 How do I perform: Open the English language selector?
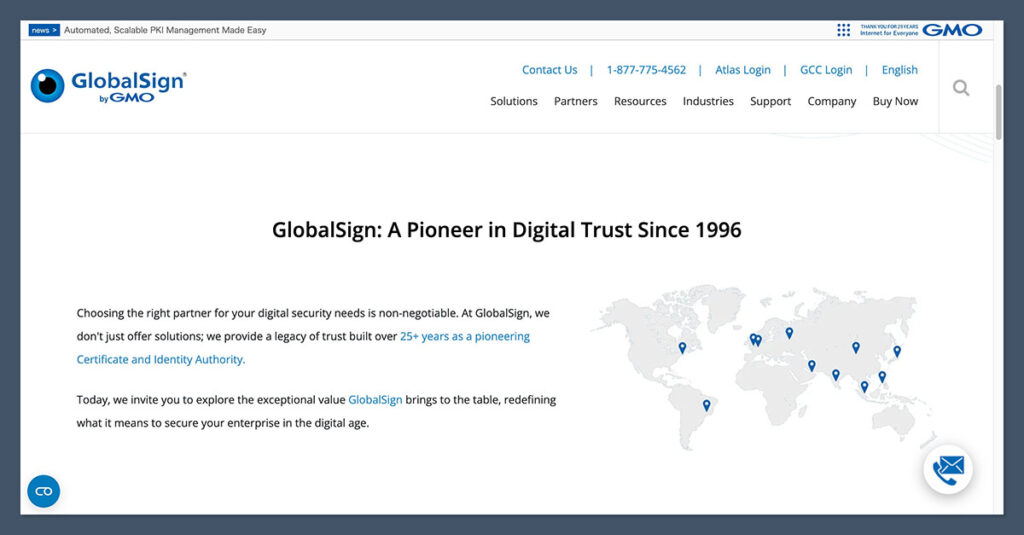point(899,70)
